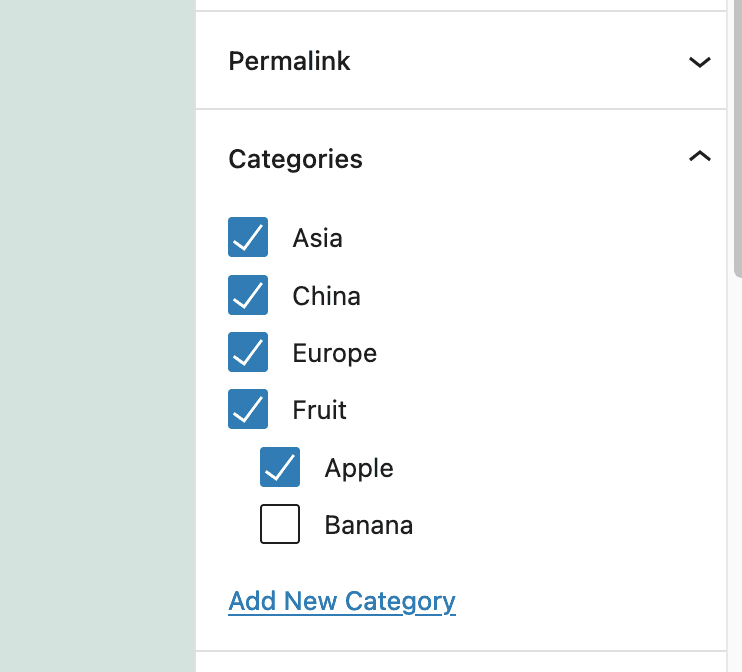Screen dimensions: 742x672
Task: Click the Apple label text
Action: (x=359, y=469)
